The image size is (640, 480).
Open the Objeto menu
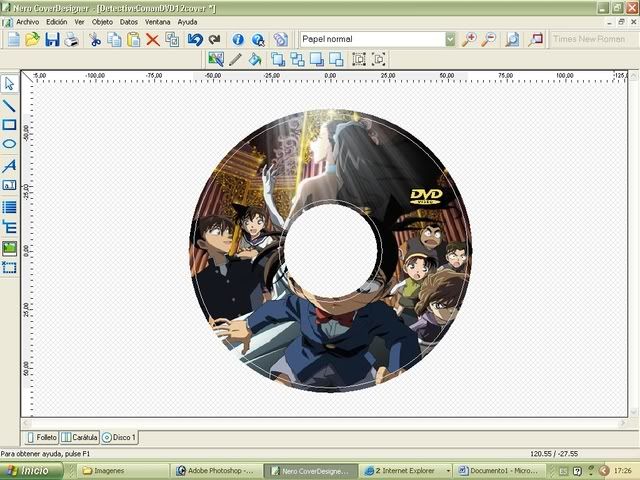[x=102, y=22]
